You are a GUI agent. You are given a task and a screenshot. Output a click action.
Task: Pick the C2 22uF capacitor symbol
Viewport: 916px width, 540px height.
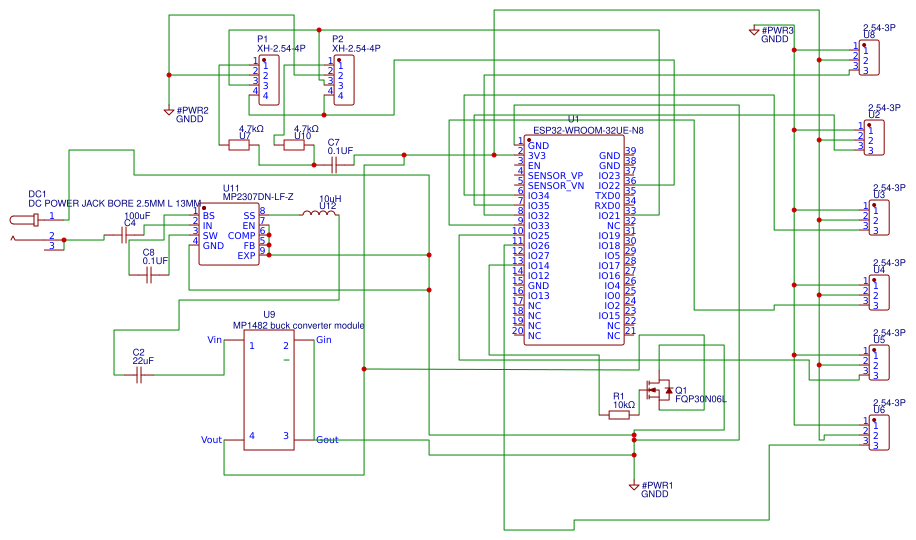click(x=138, y=375)
